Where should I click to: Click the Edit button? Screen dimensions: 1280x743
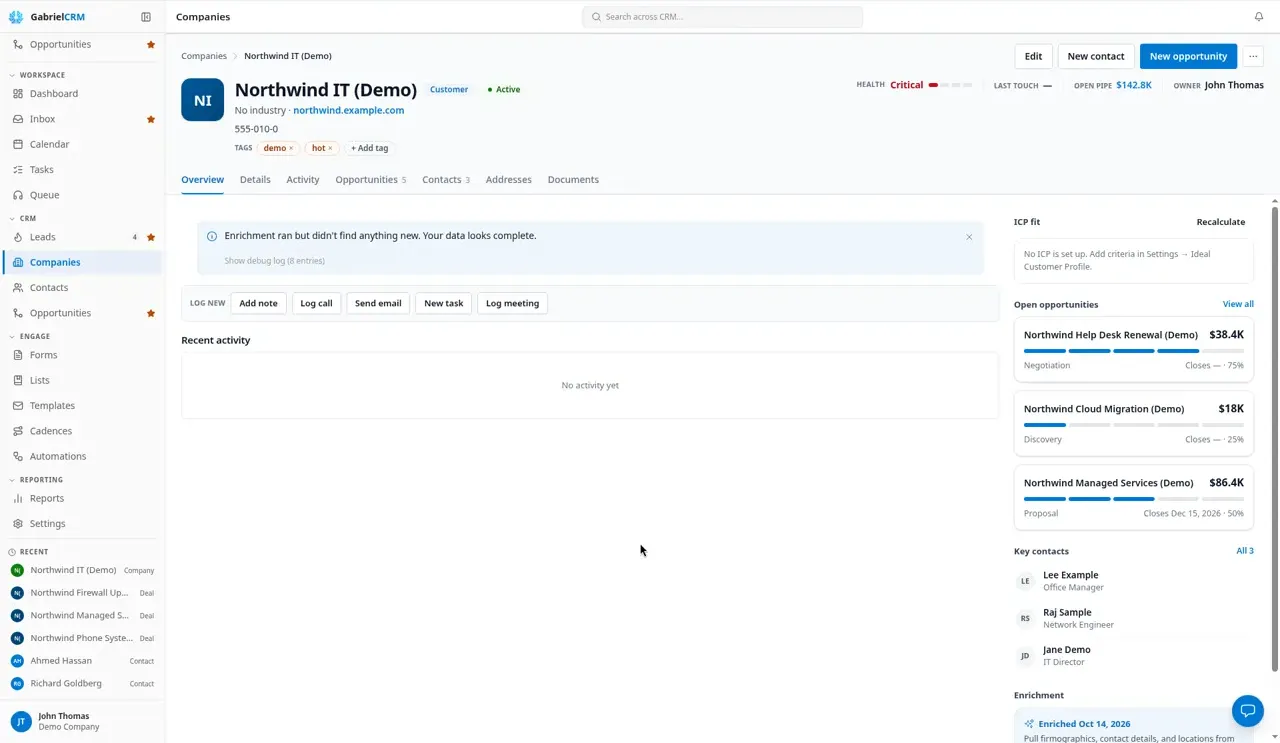[1033, 56]
